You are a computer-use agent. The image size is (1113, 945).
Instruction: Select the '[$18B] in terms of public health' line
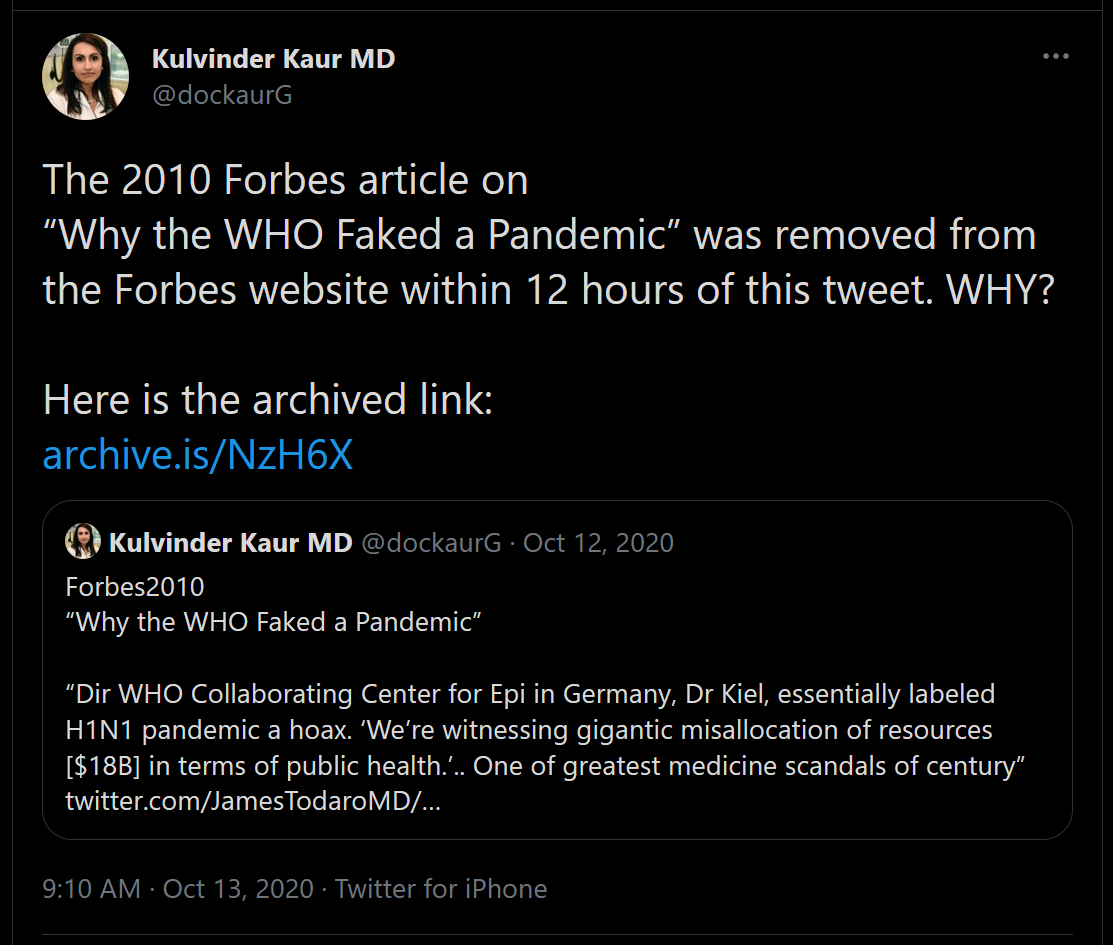click(545, 766)
